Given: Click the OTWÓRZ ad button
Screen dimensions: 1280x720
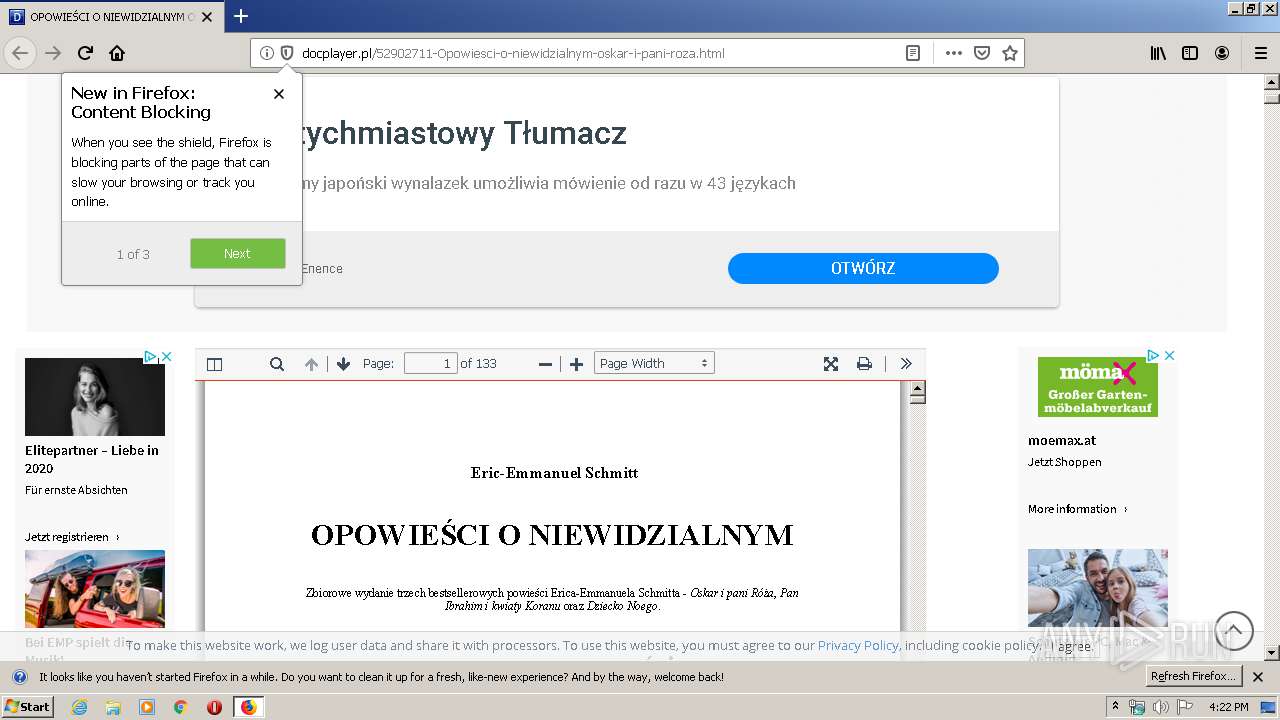Looking at the screenshot, I should (863, 268).
